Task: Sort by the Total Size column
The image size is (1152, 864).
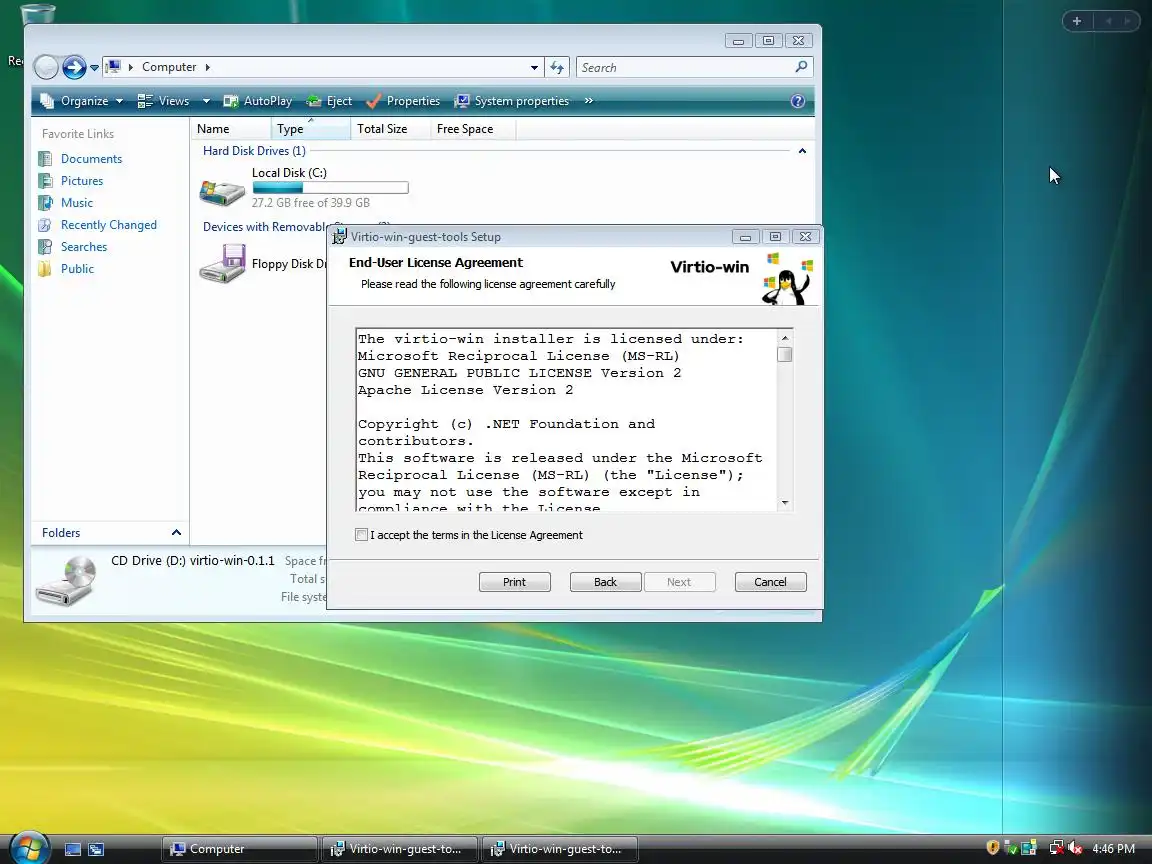Action: pyautogui.click(x=390, y=129)
